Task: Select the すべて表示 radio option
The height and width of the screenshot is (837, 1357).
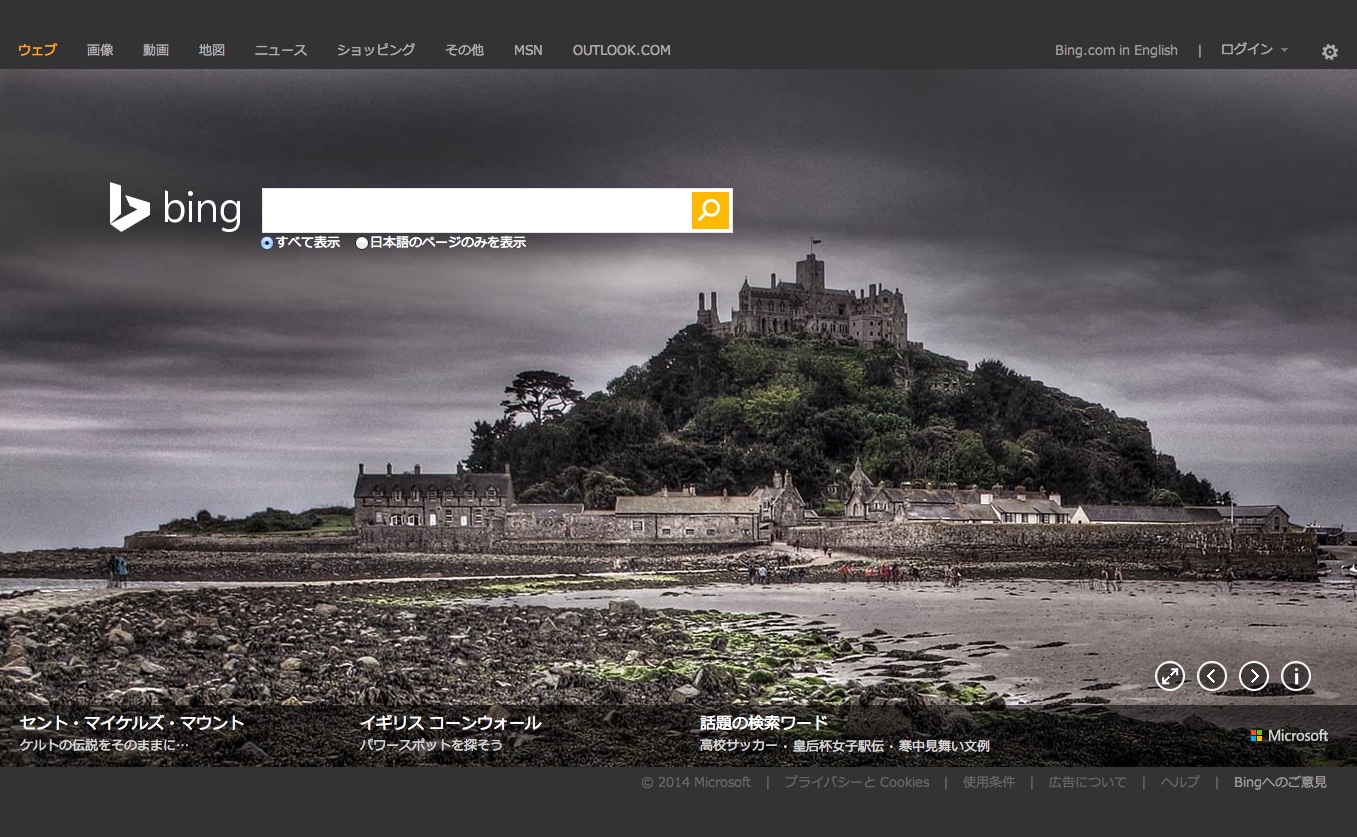Action: (267, 243)
